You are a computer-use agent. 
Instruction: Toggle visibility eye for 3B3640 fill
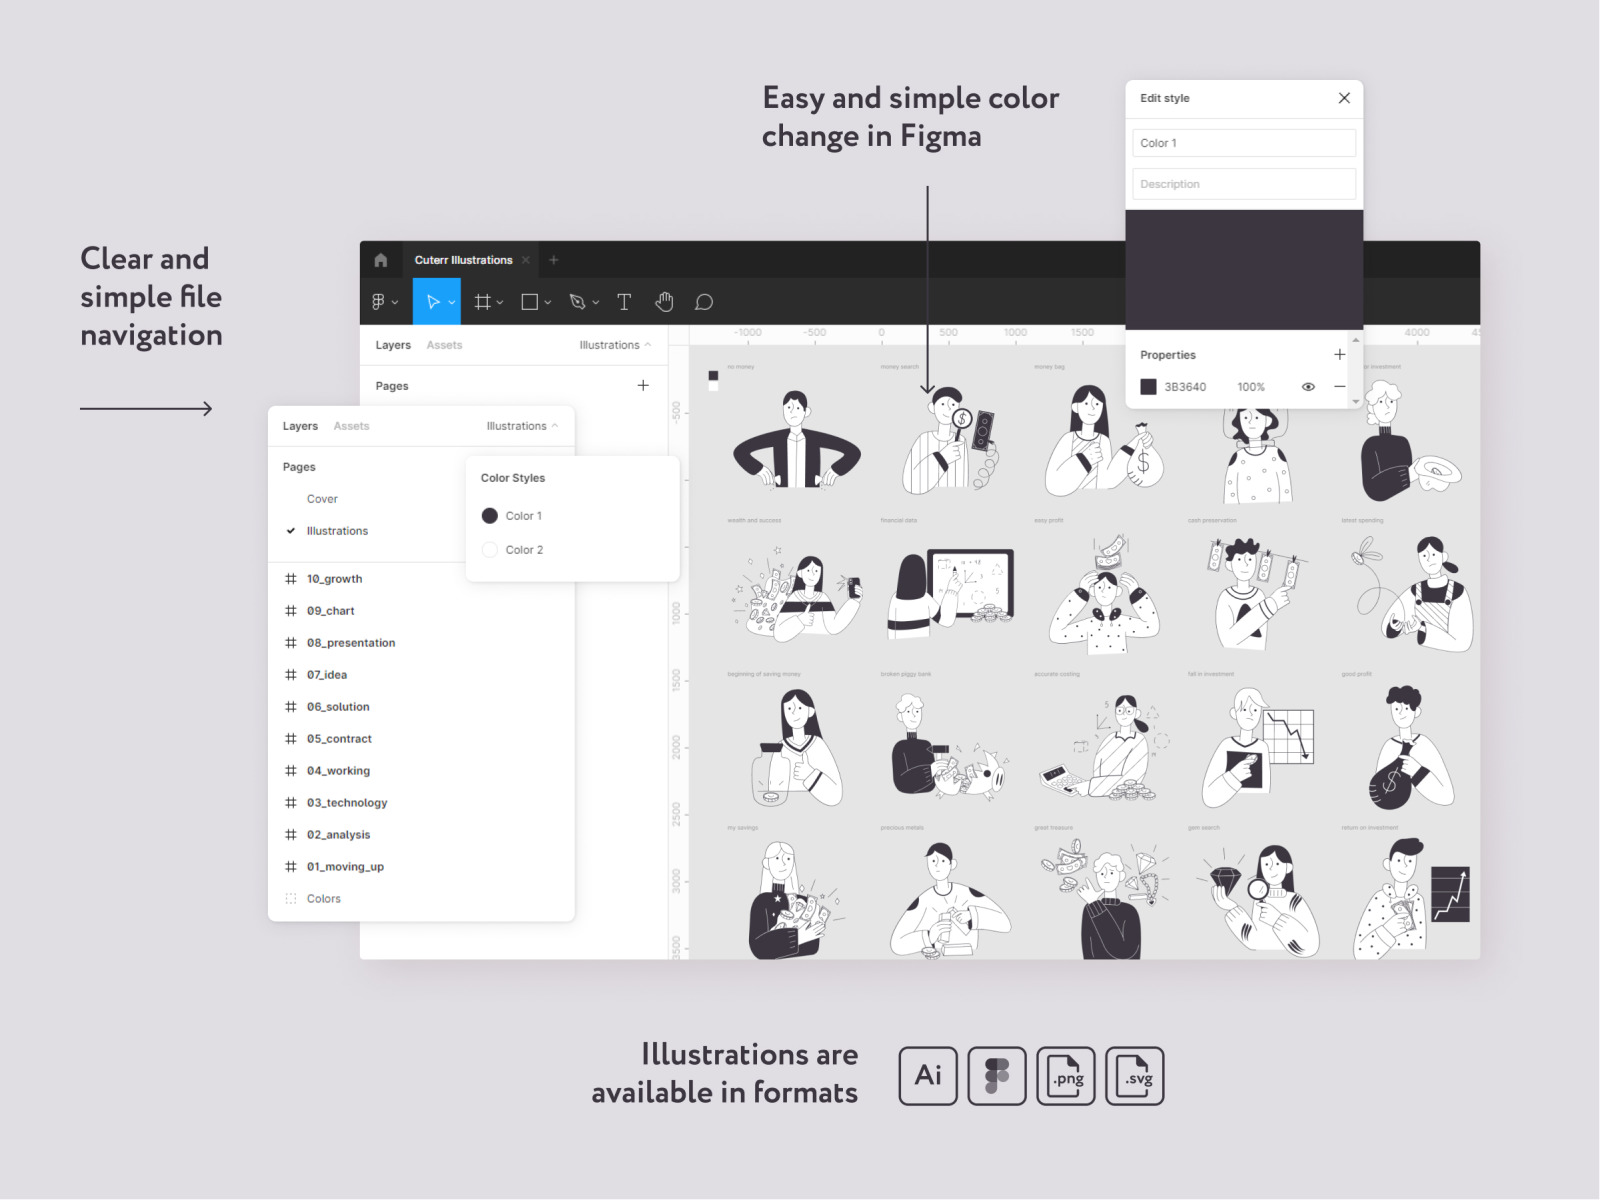(x=1308, y=387)
